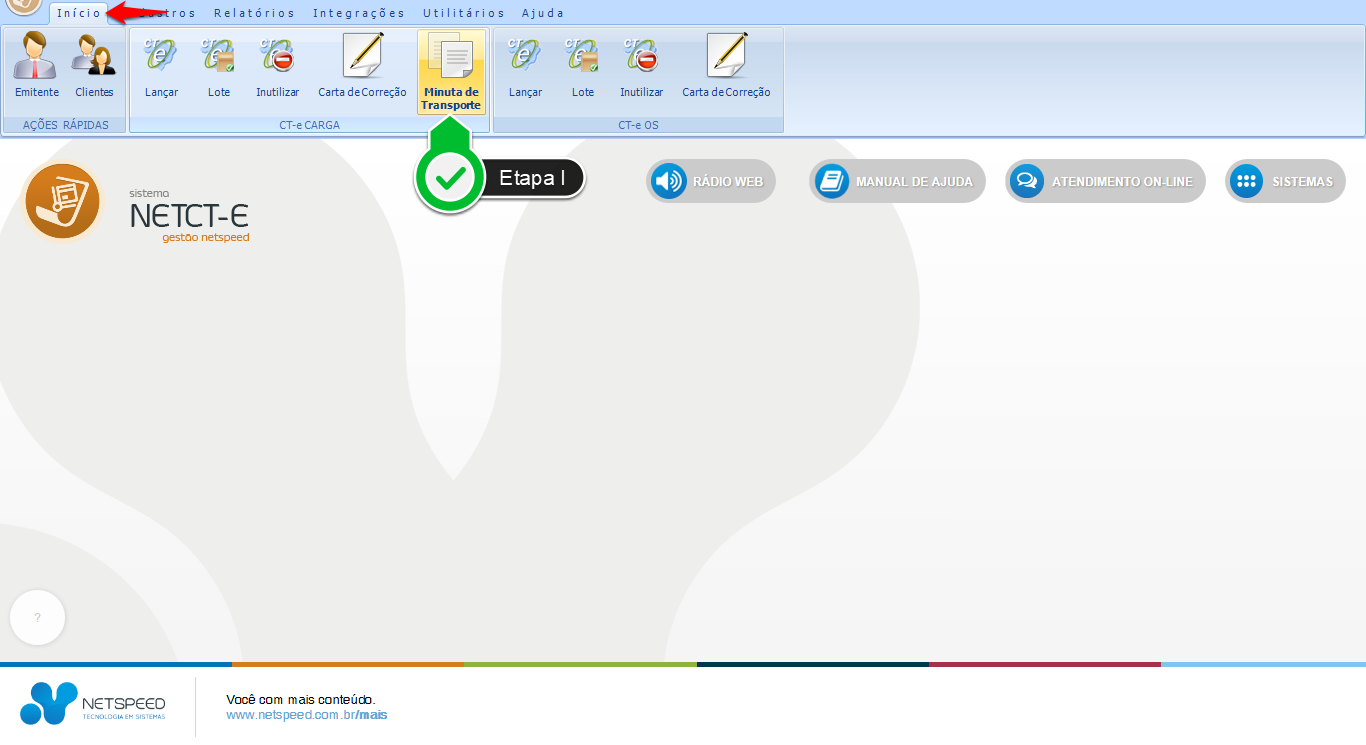Click Lote in the CT-e CARGA group
Image resolution: width=1366 pixels, height=745 pixels.
[219, 68]
